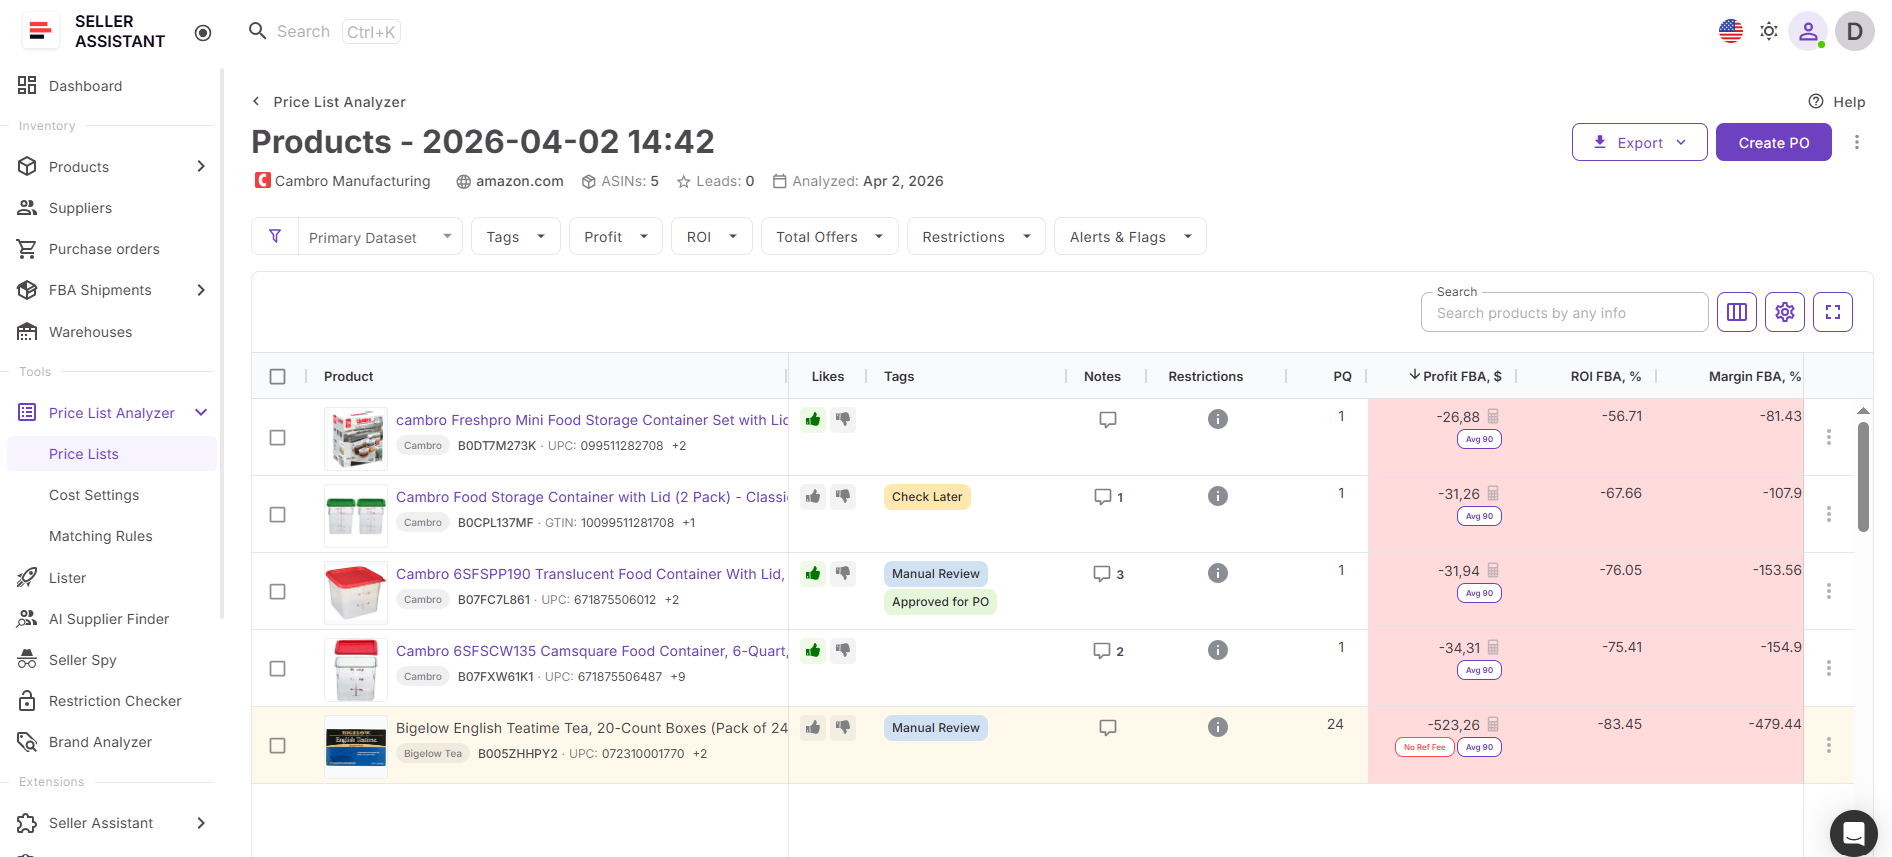
Task: Show restriction info for Cambro Food Storage 2 Pack
Action: (1217, 496)
